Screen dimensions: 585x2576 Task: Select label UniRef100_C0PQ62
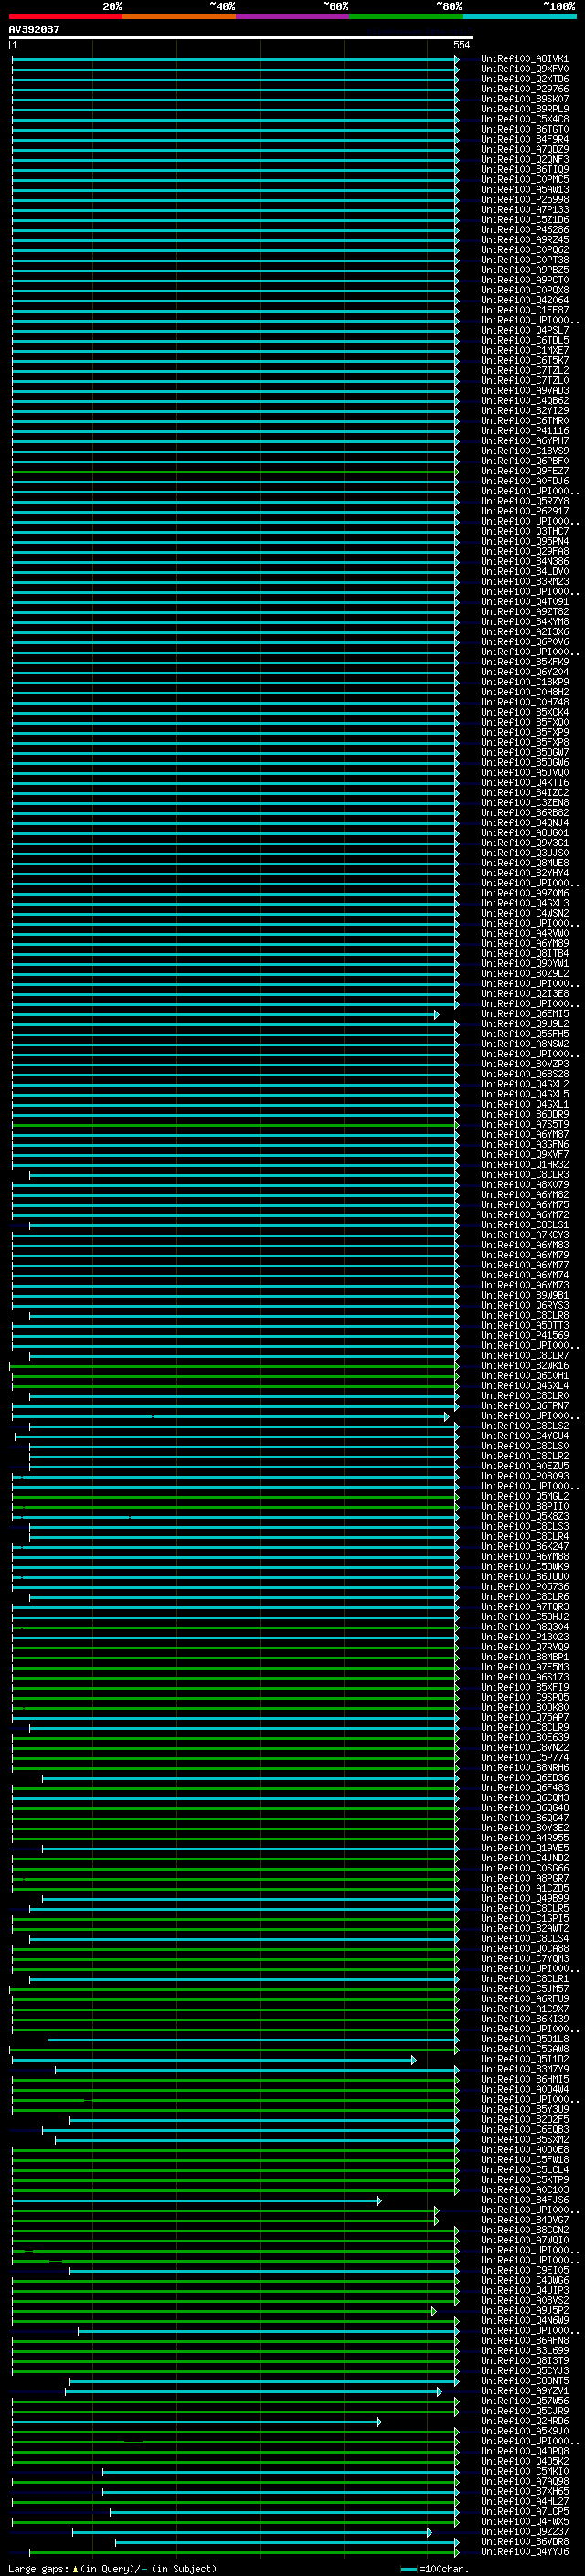point(524,250)
